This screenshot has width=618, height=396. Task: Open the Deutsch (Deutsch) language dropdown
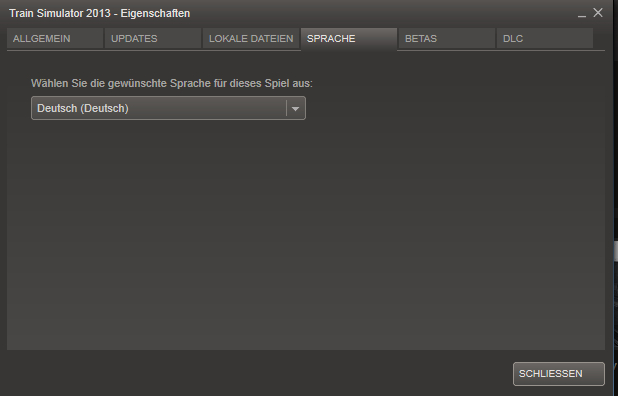[168, 108]
